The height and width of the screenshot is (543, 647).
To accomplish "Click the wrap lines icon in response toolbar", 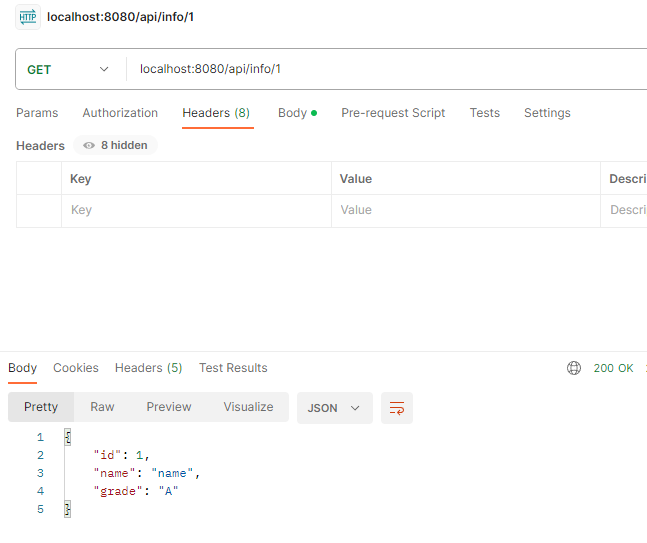I will (397, 408).
